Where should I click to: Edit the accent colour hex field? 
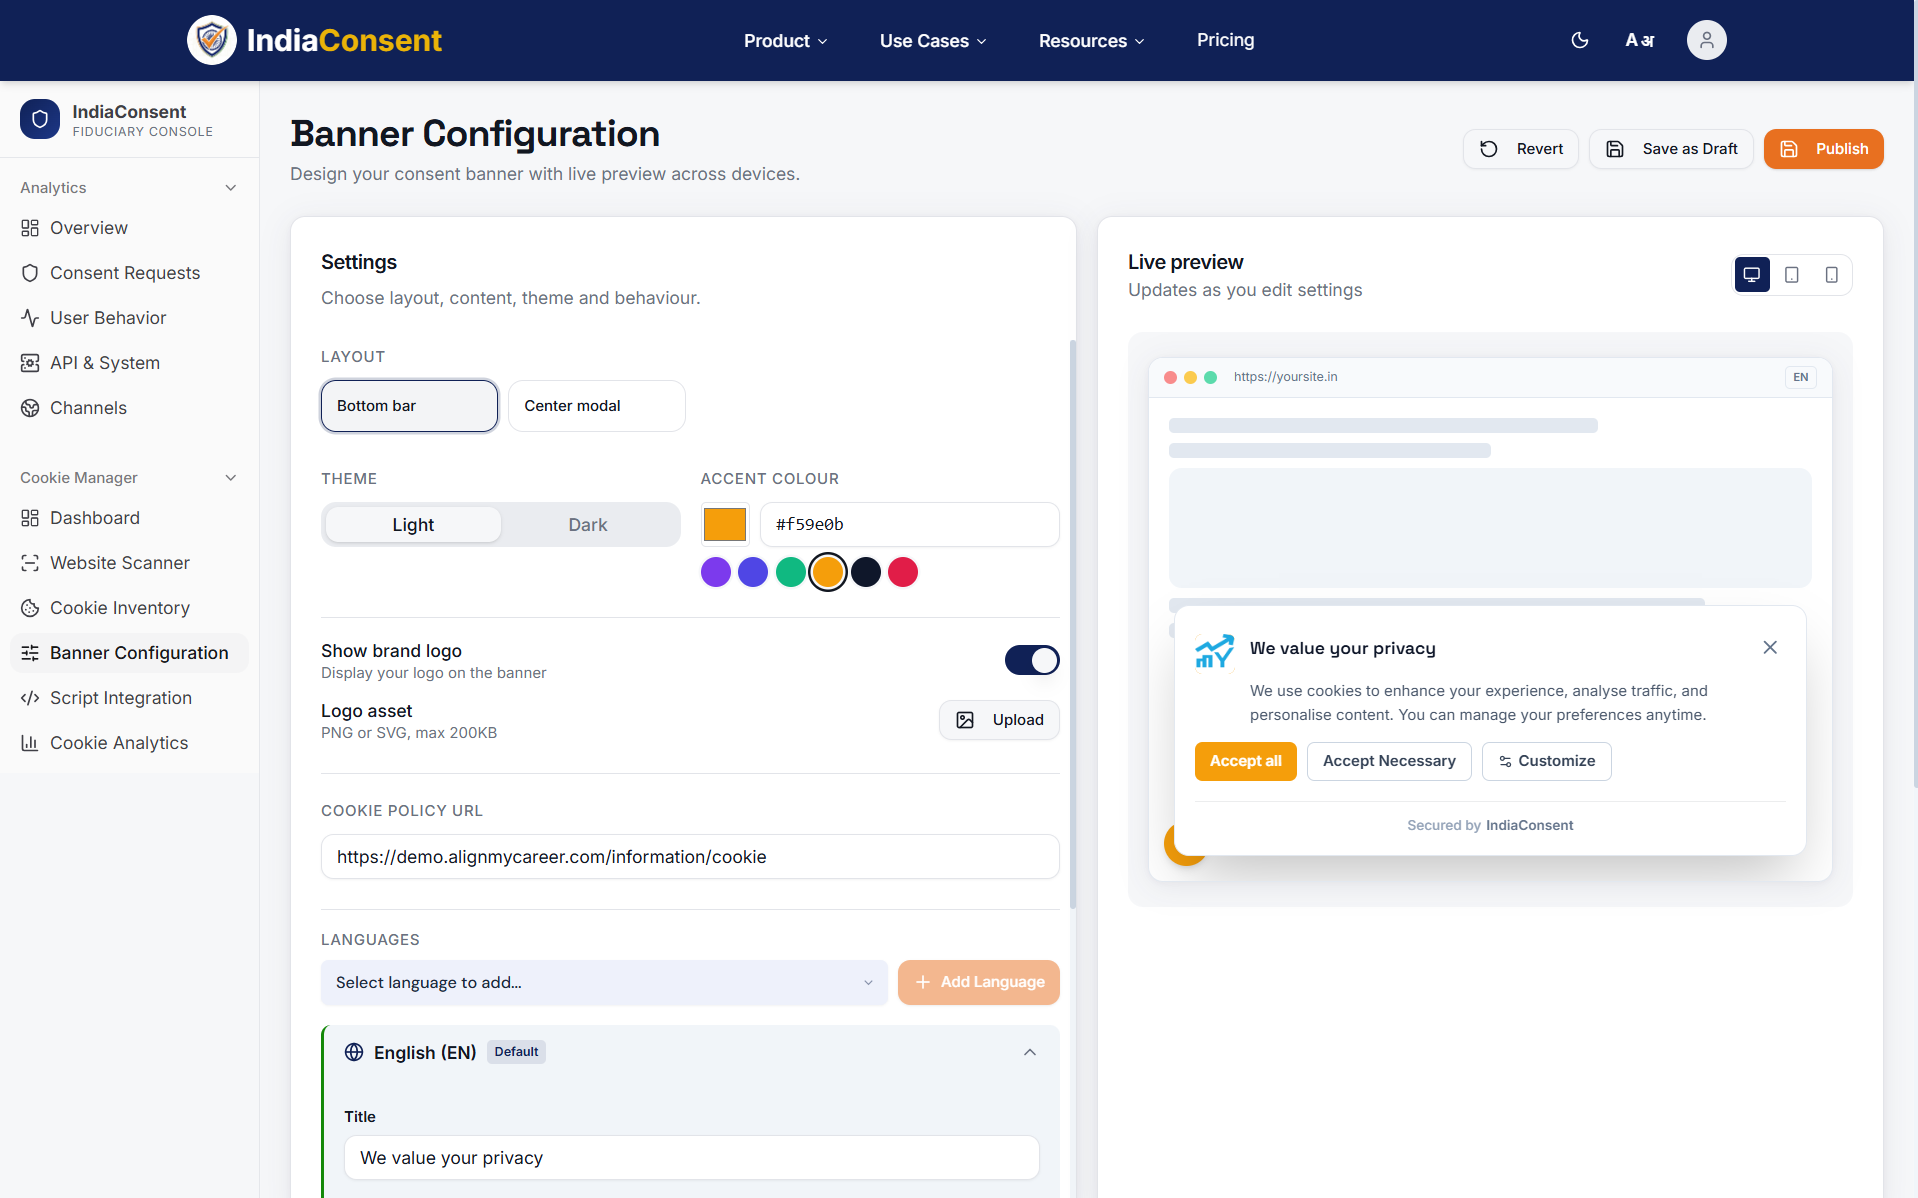coord(910,524)
